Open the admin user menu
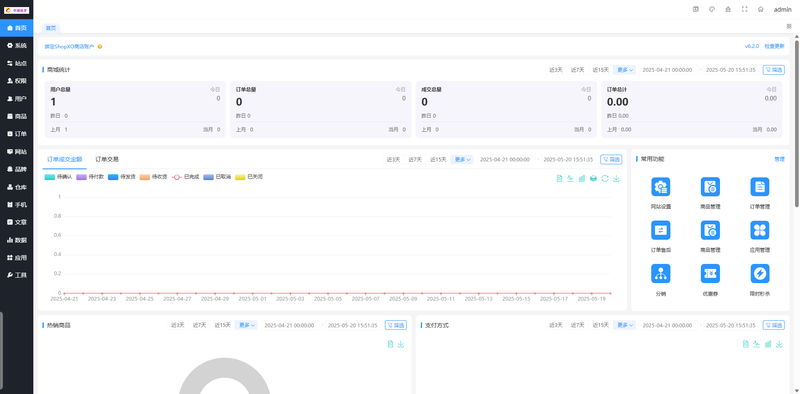Image resolution: width=800 pixels, height=394 pixels. tap(783, 9)
